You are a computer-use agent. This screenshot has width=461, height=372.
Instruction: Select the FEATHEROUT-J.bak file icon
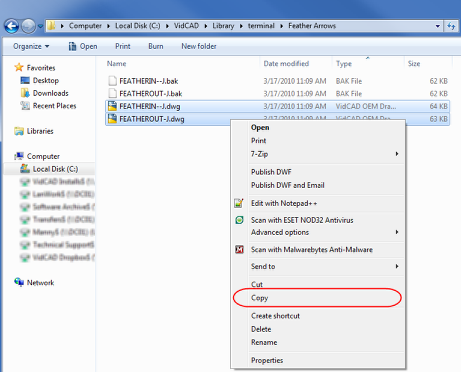coord(112,94)
